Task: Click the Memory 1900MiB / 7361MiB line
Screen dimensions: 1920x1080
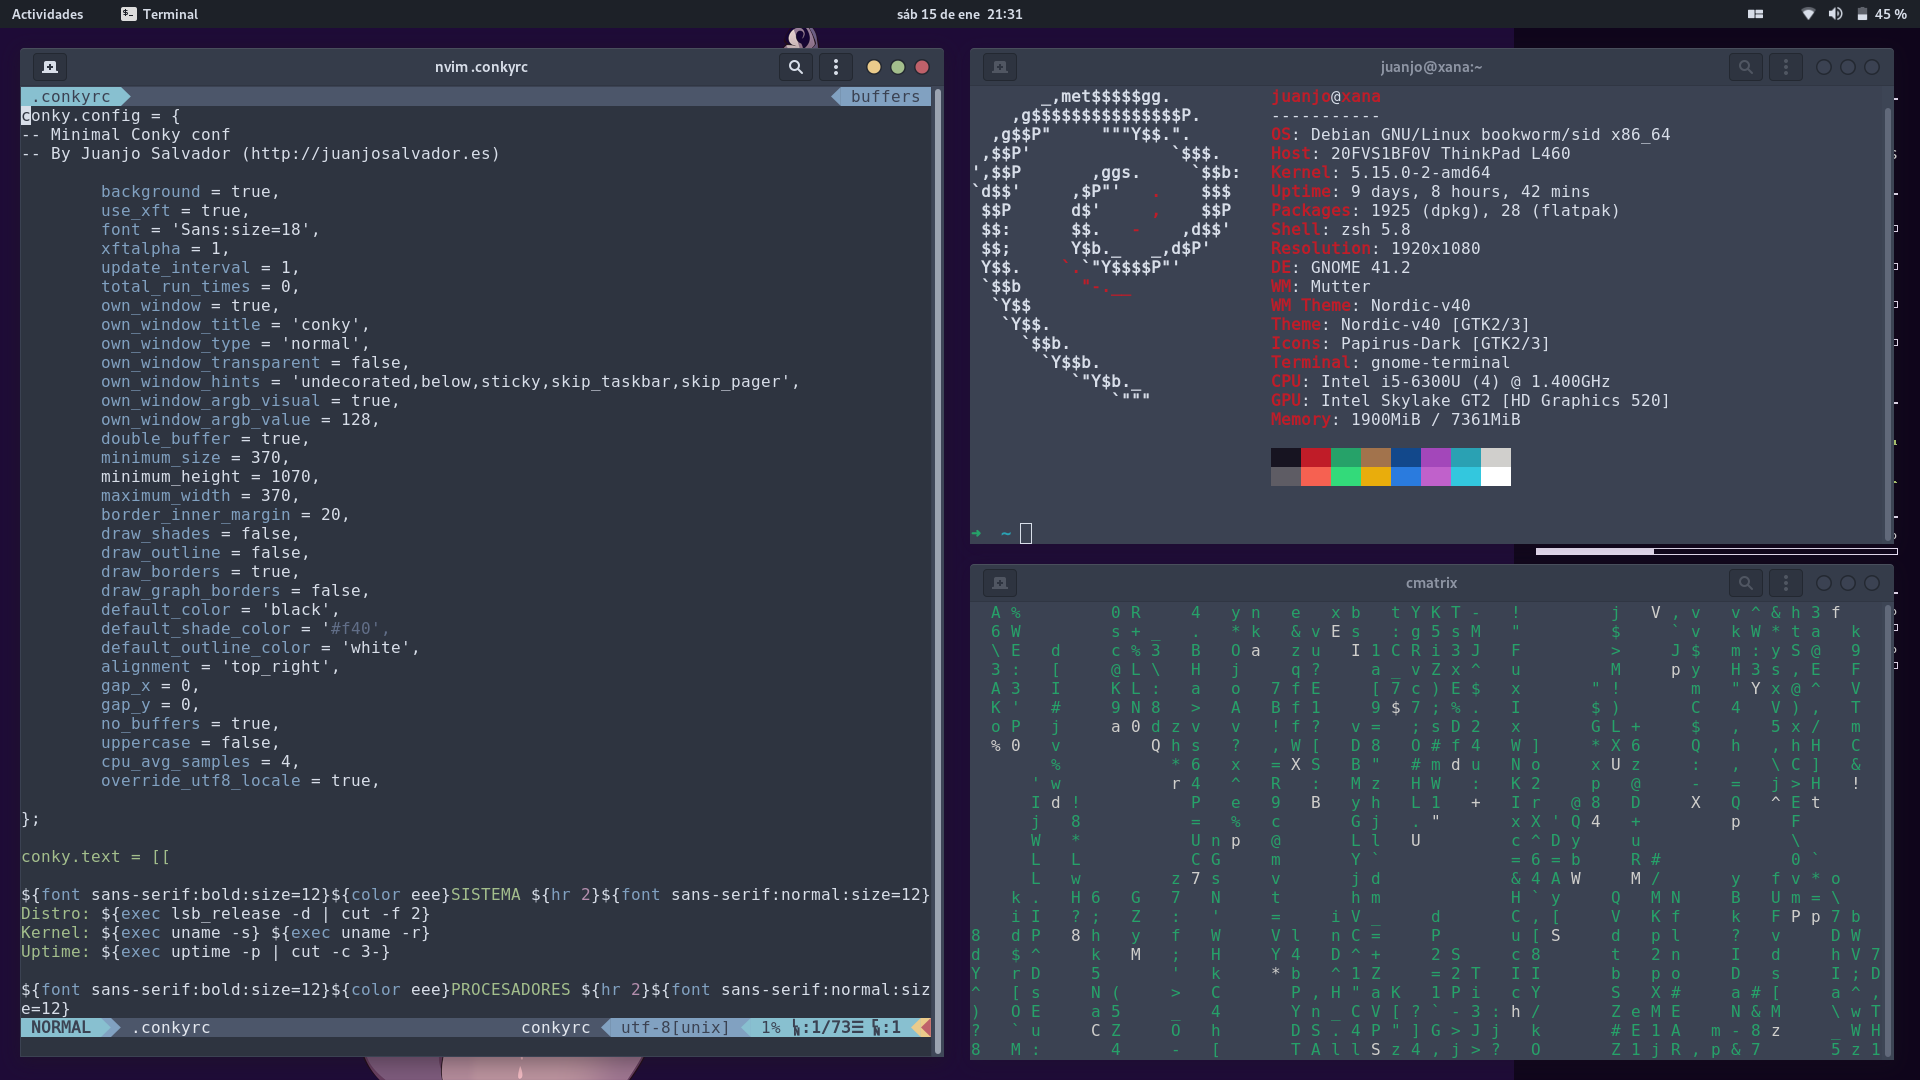Action: (1396, 420)
